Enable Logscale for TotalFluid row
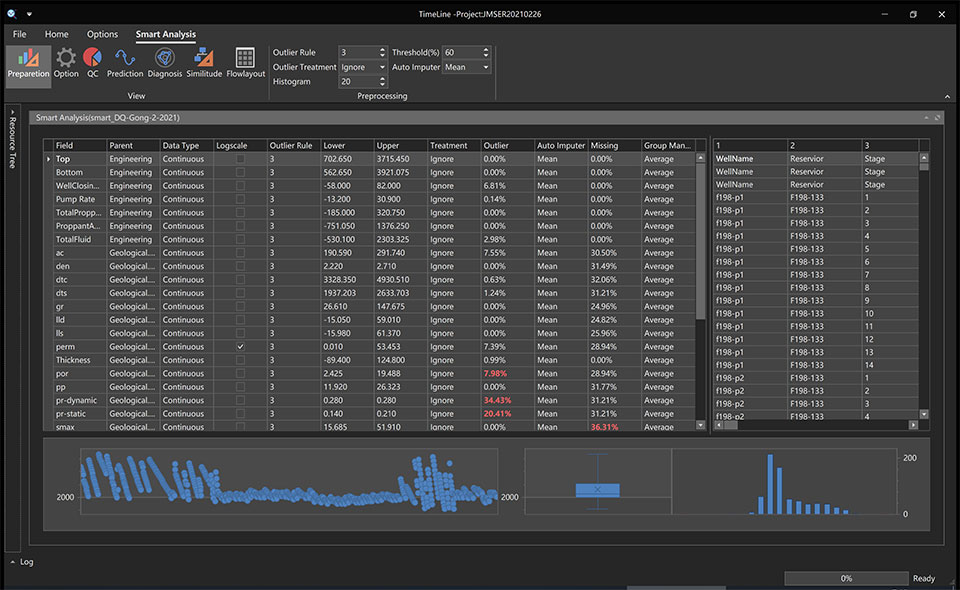Viewport: 960px width, 590px height. click(x=241, y=240)
